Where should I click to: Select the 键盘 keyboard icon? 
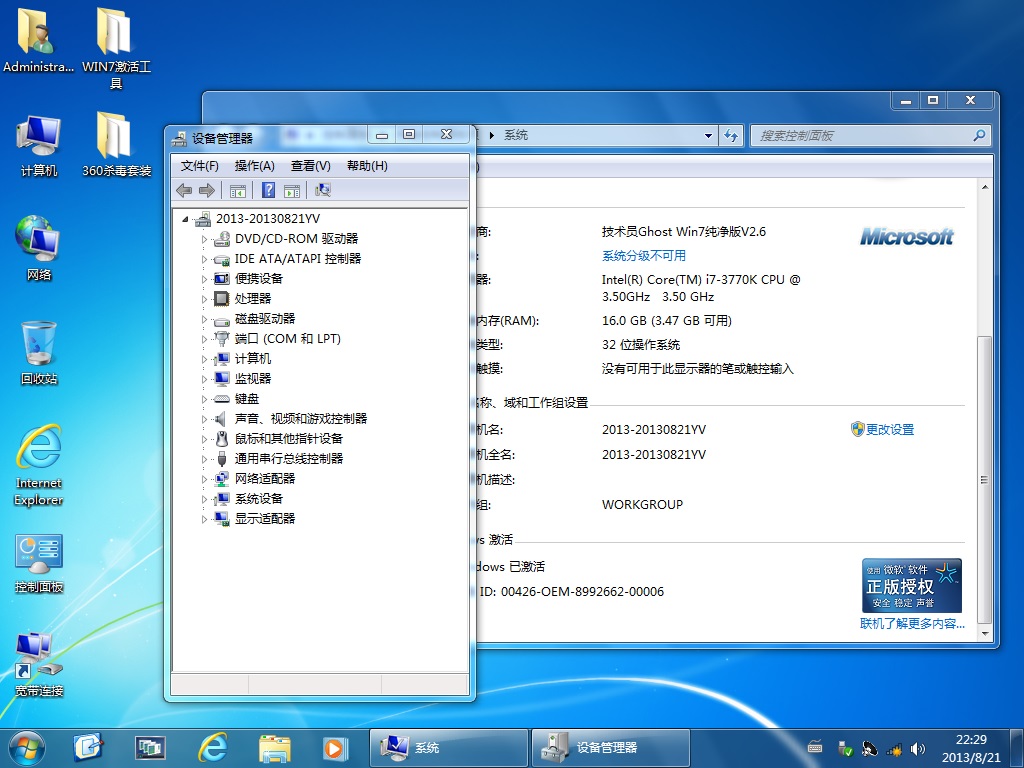222,399
